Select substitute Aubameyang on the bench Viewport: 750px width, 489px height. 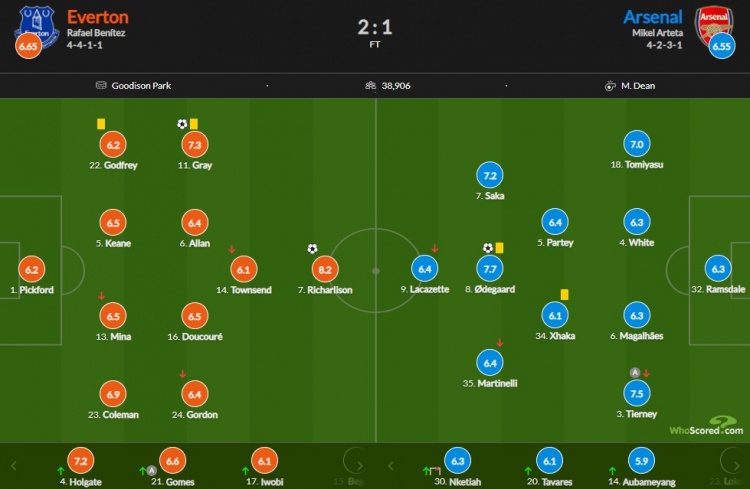pyautogui.click(x=641, y=467)
